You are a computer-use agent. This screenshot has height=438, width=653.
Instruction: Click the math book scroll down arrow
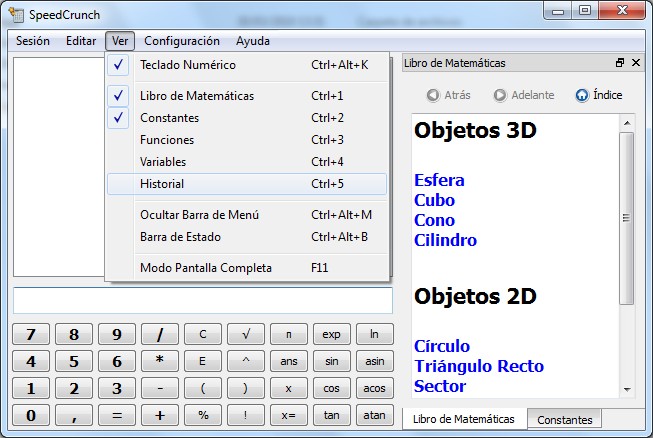click(x=627, y=390)
